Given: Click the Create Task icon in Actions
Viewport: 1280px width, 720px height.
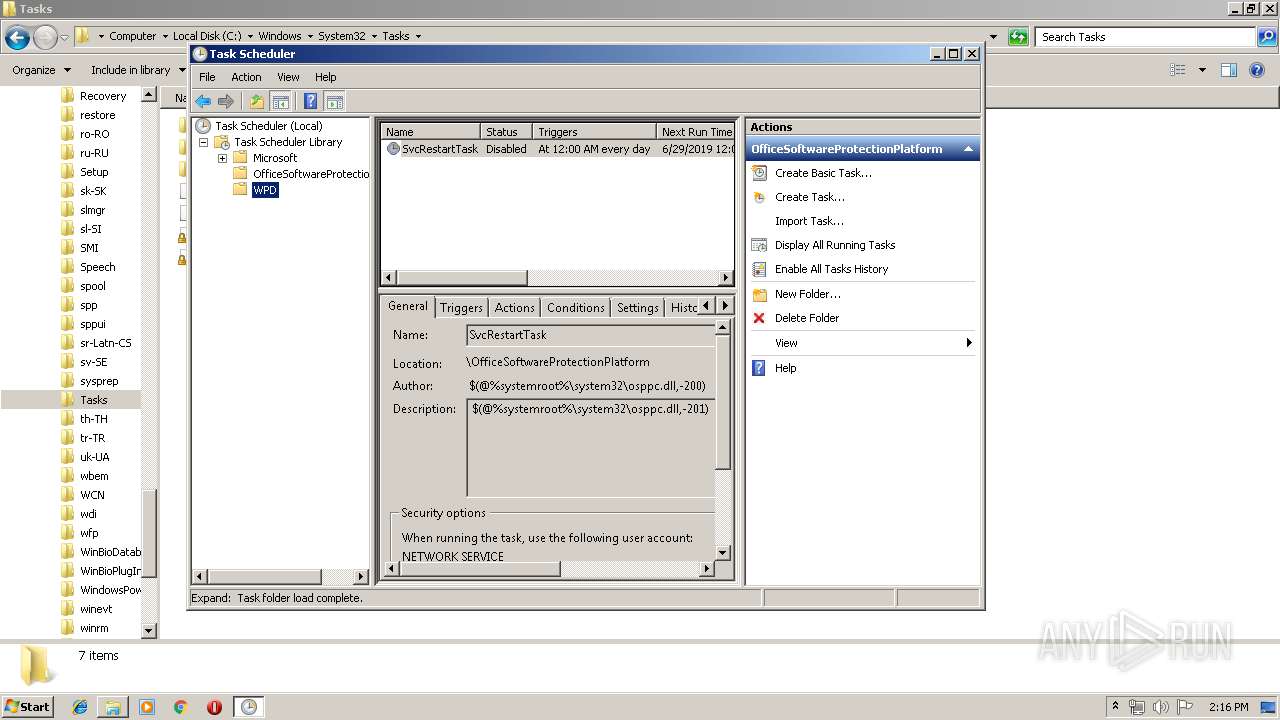Looking at the screenshot, I should 759,197.
